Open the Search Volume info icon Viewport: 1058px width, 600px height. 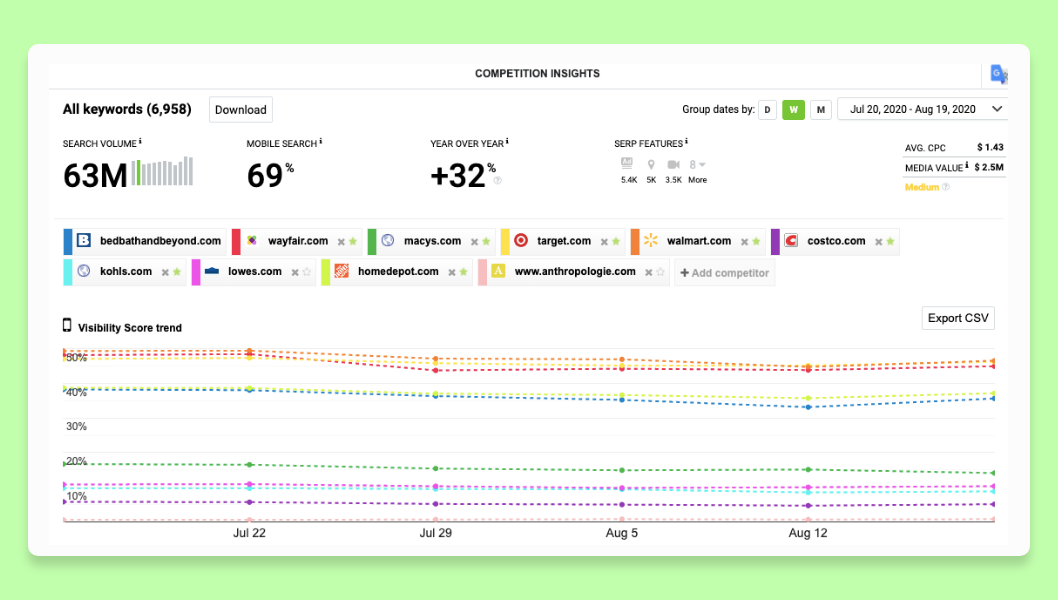pyautogui.click(x=140, y=142)
